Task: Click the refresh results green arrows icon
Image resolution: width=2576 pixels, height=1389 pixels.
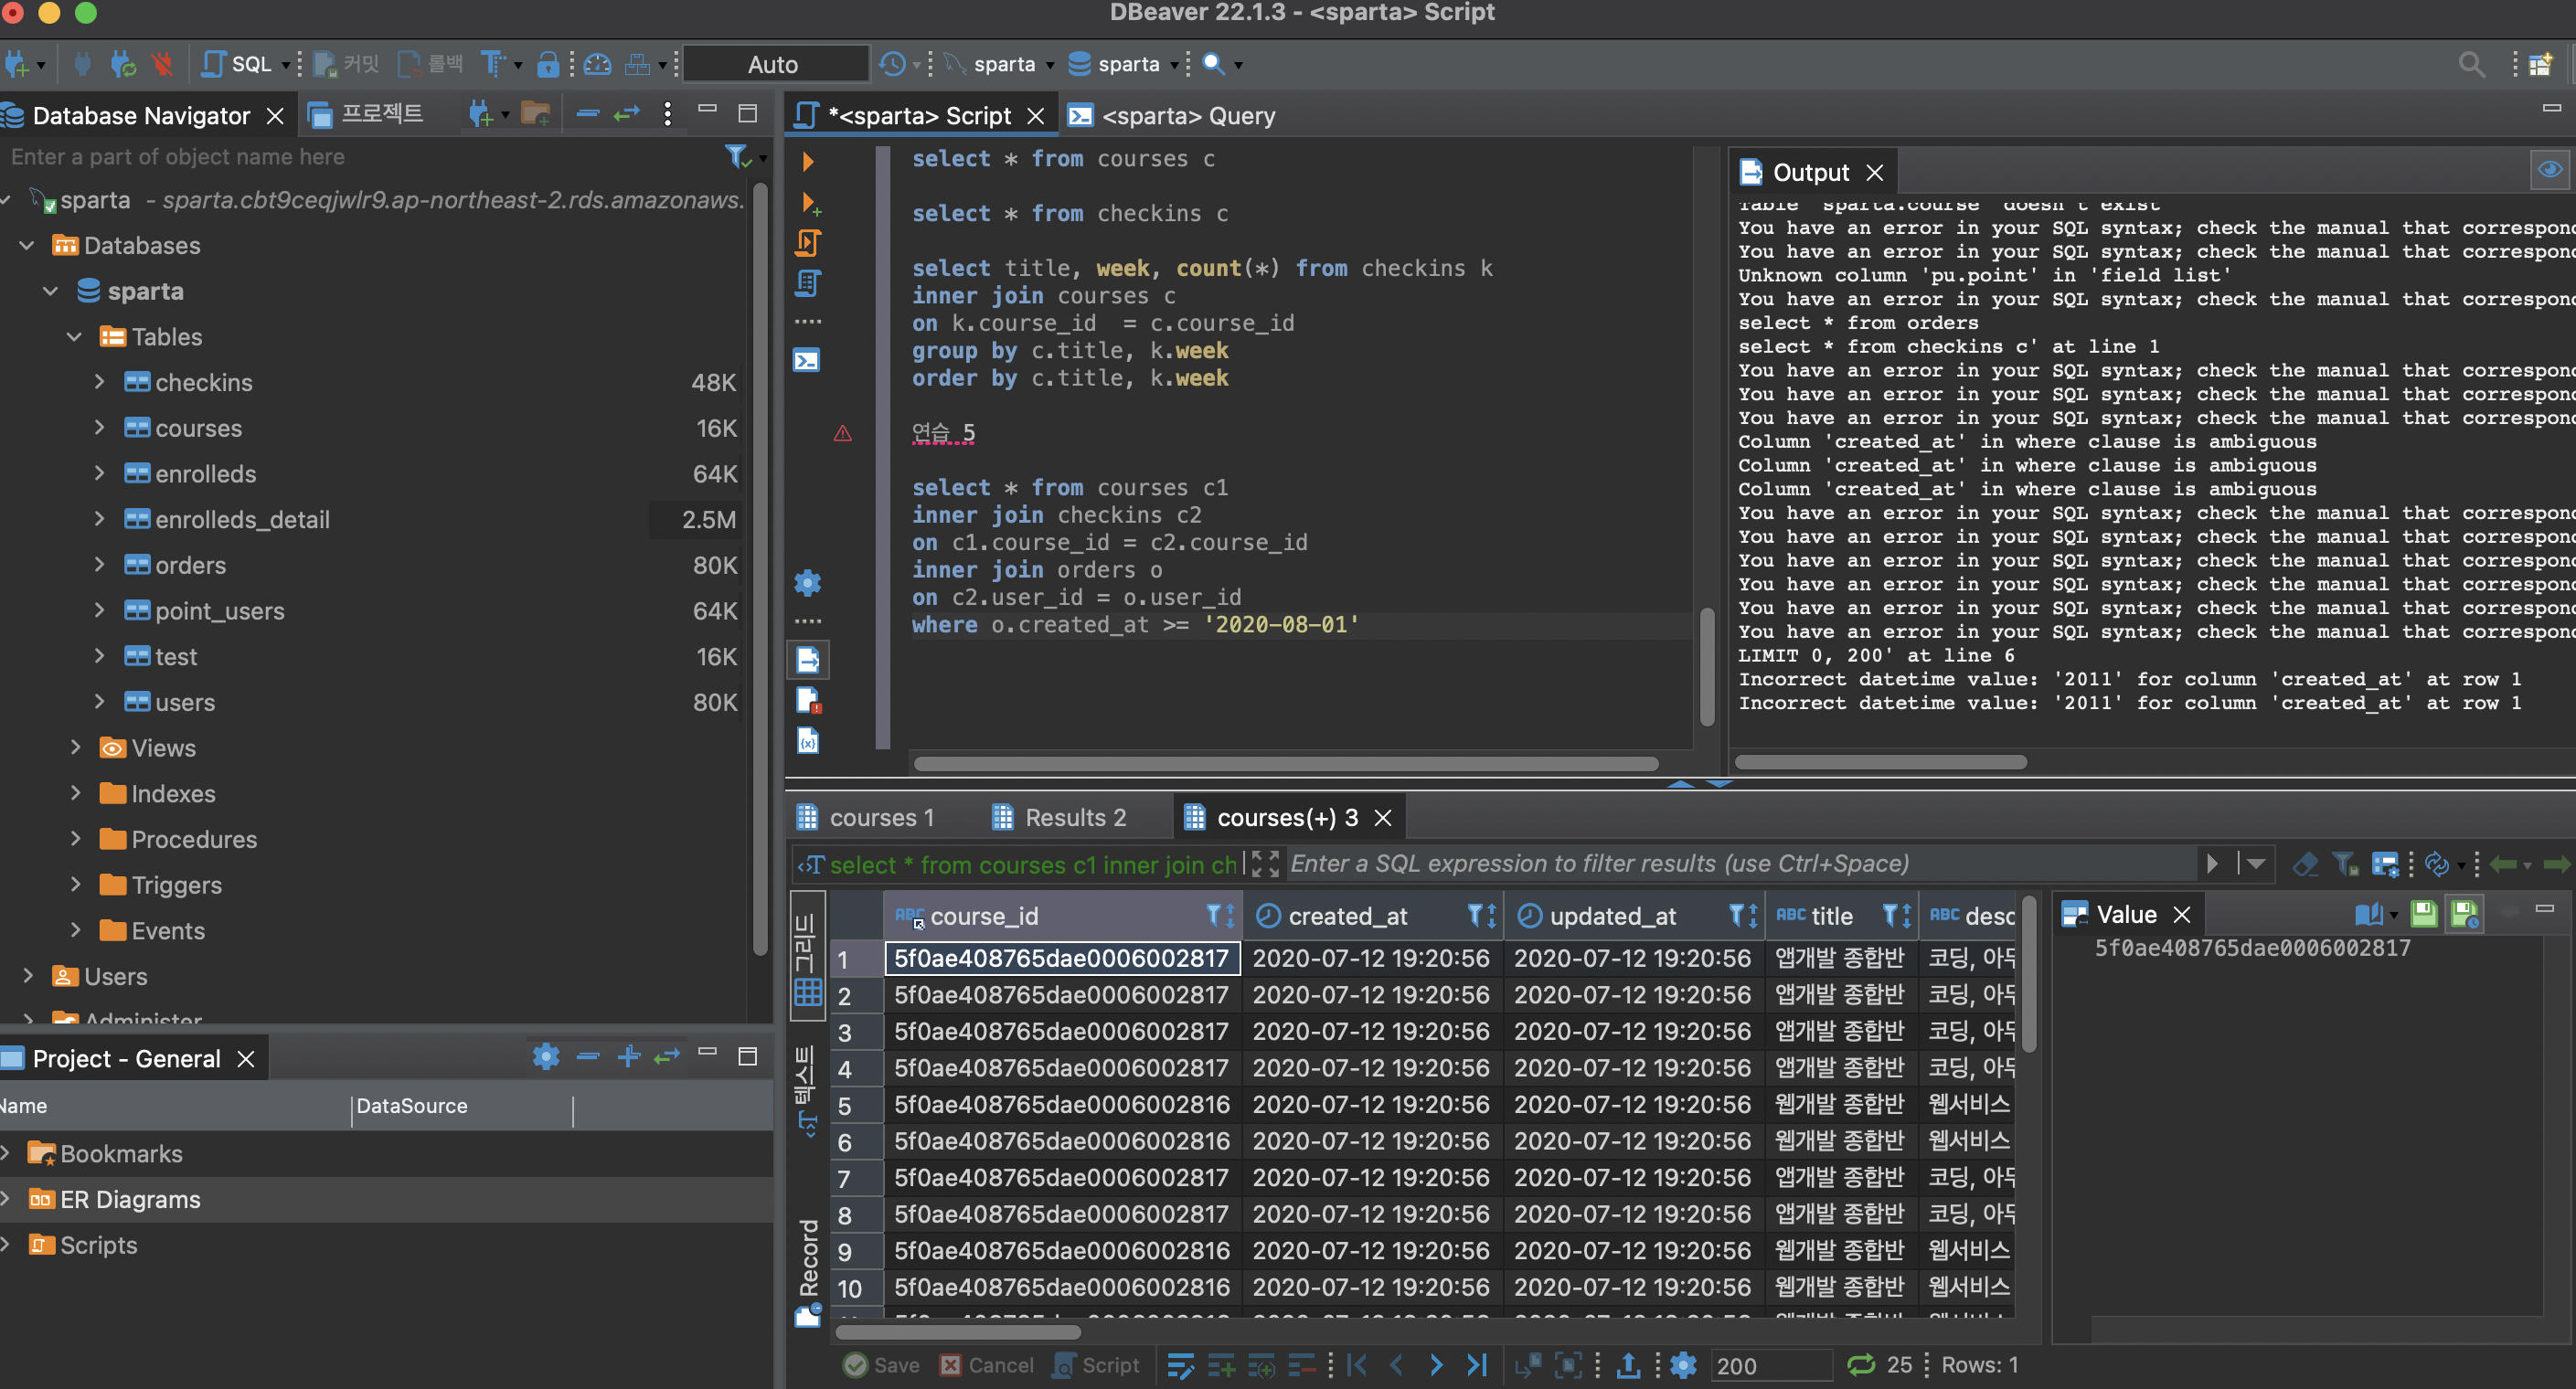Action: click(x=1860, y=1365)
